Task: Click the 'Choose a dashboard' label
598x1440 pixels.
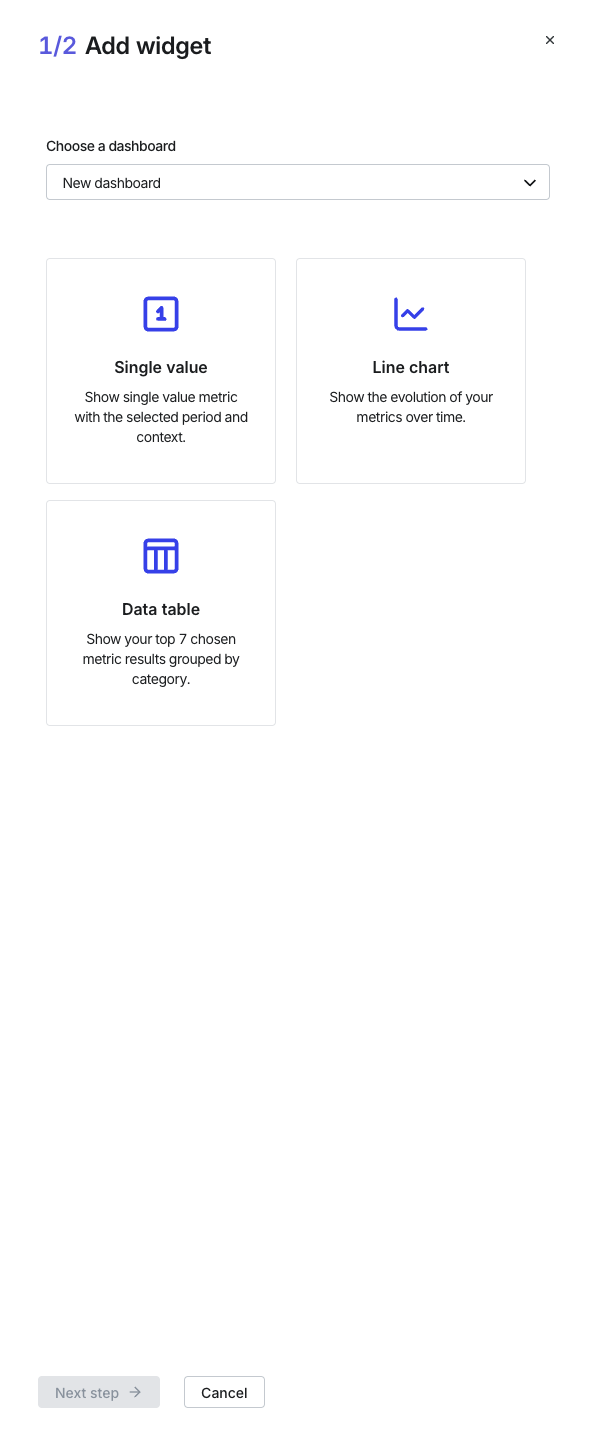Action: tap(111, 146)
